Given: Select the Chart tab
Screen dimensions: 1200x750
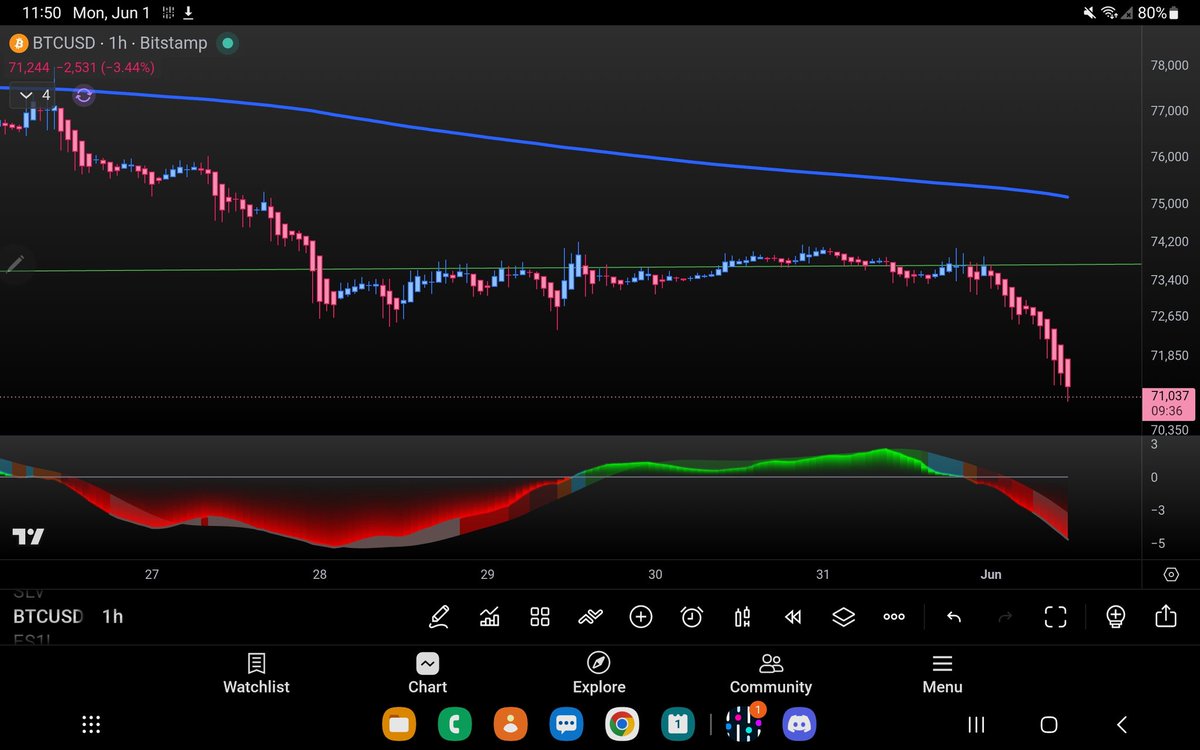Looking at the screenshot, I should point(427,674).
